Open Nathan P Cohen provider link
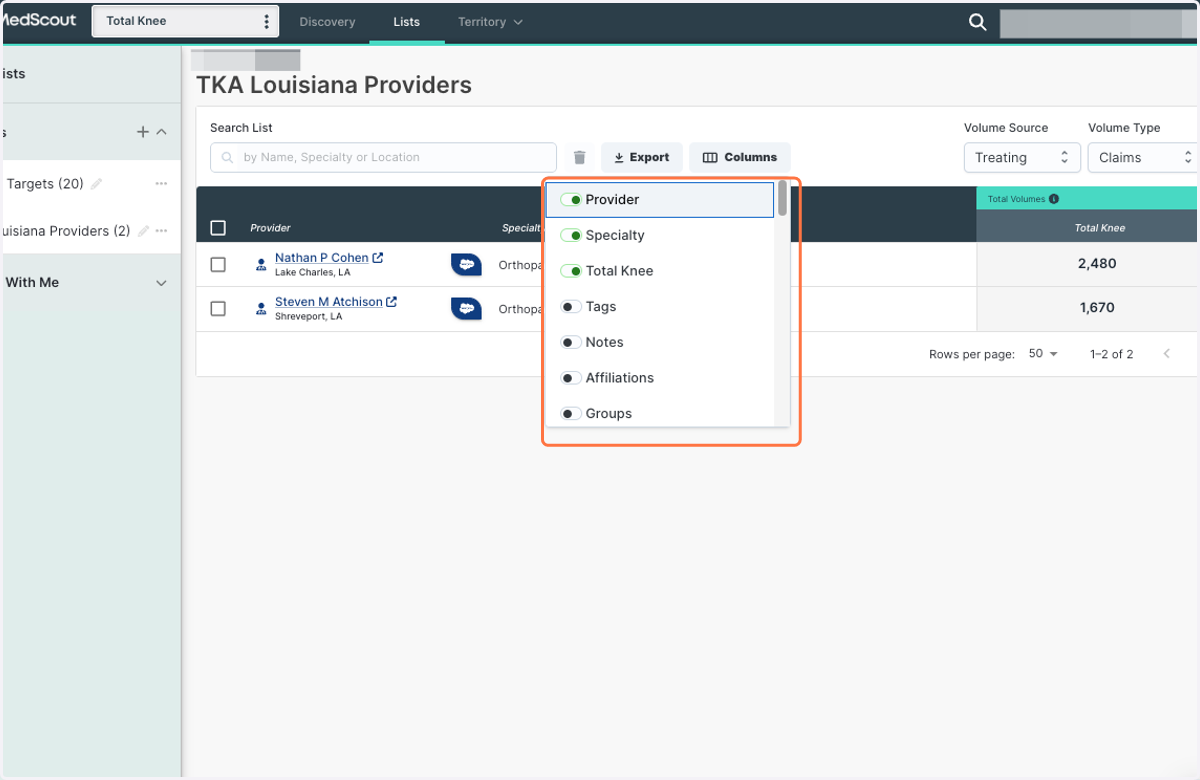 pos(322,258)
